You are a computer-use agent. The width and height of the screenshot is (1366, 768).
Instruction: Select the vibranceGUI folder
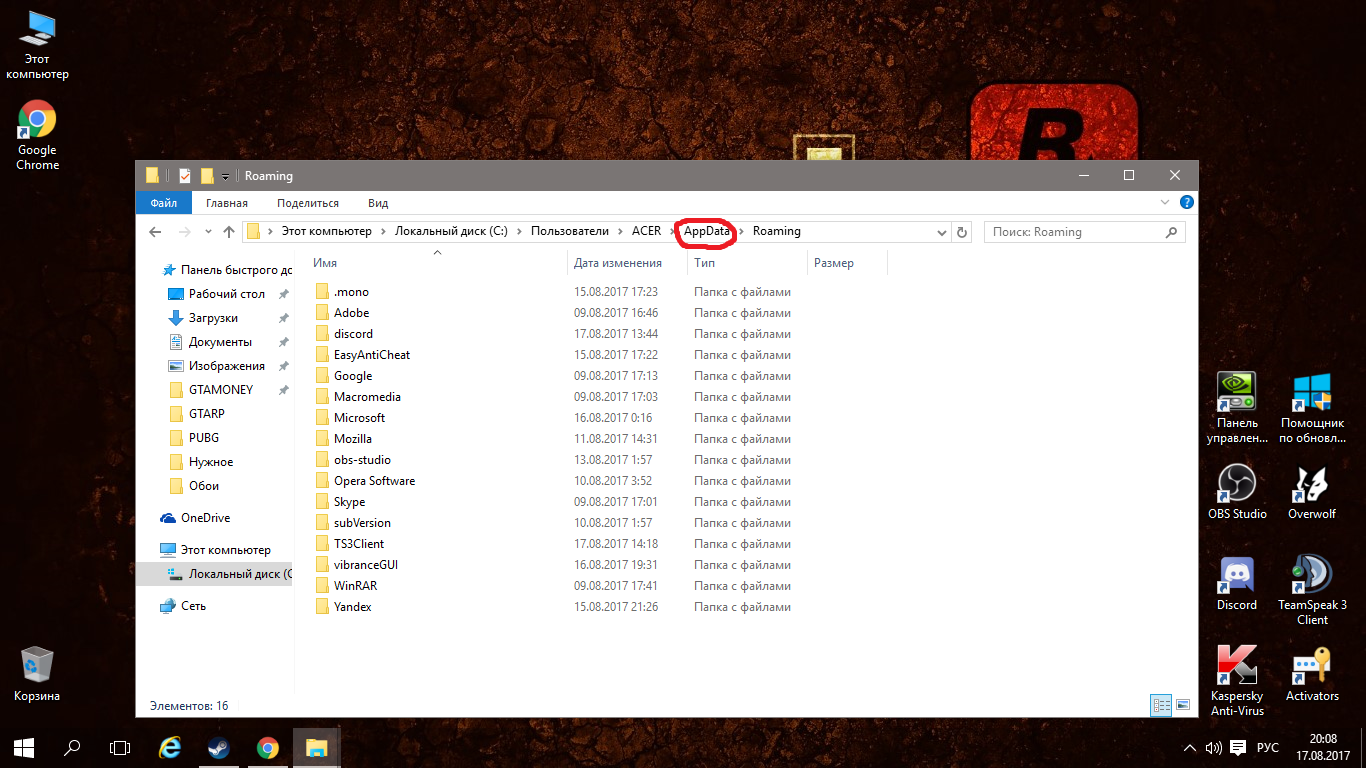click(366, 565)
